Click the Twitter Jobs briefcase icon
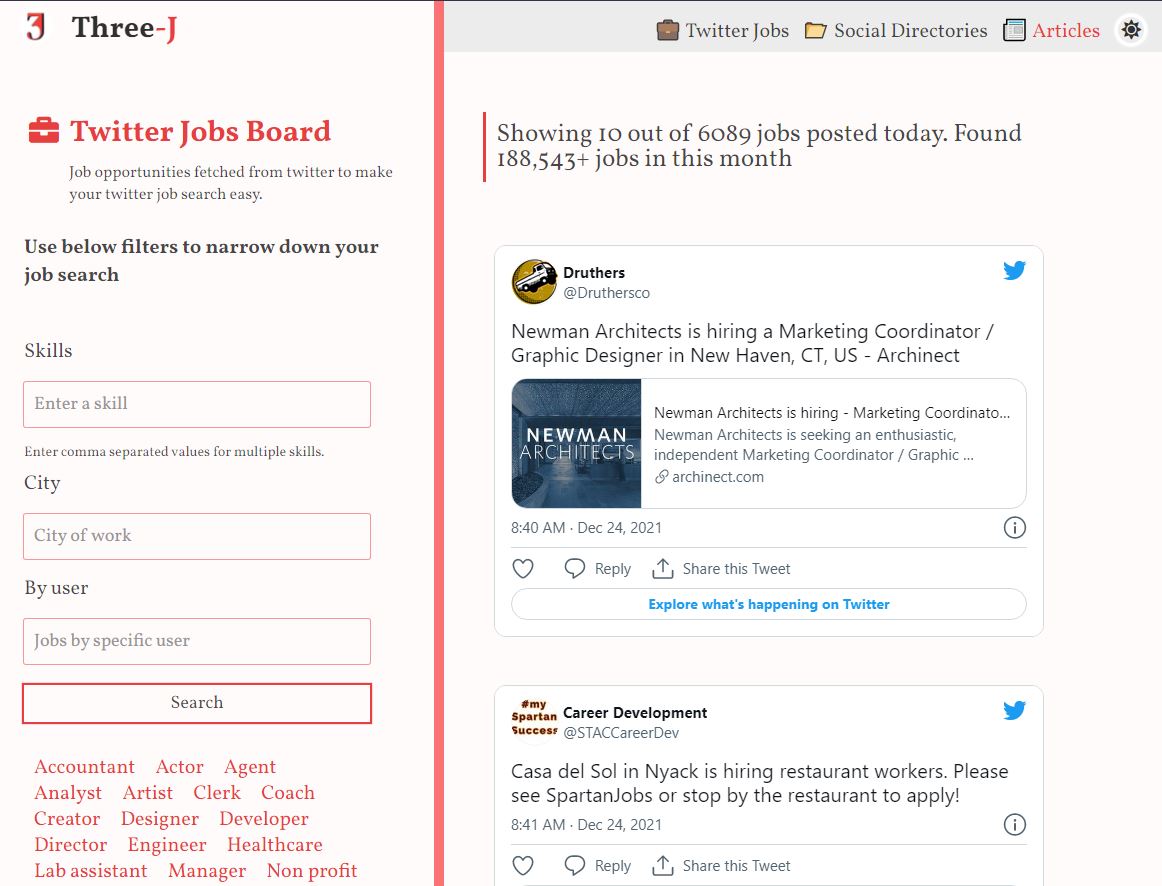1162x886 pixels. [x=668, y=30]
